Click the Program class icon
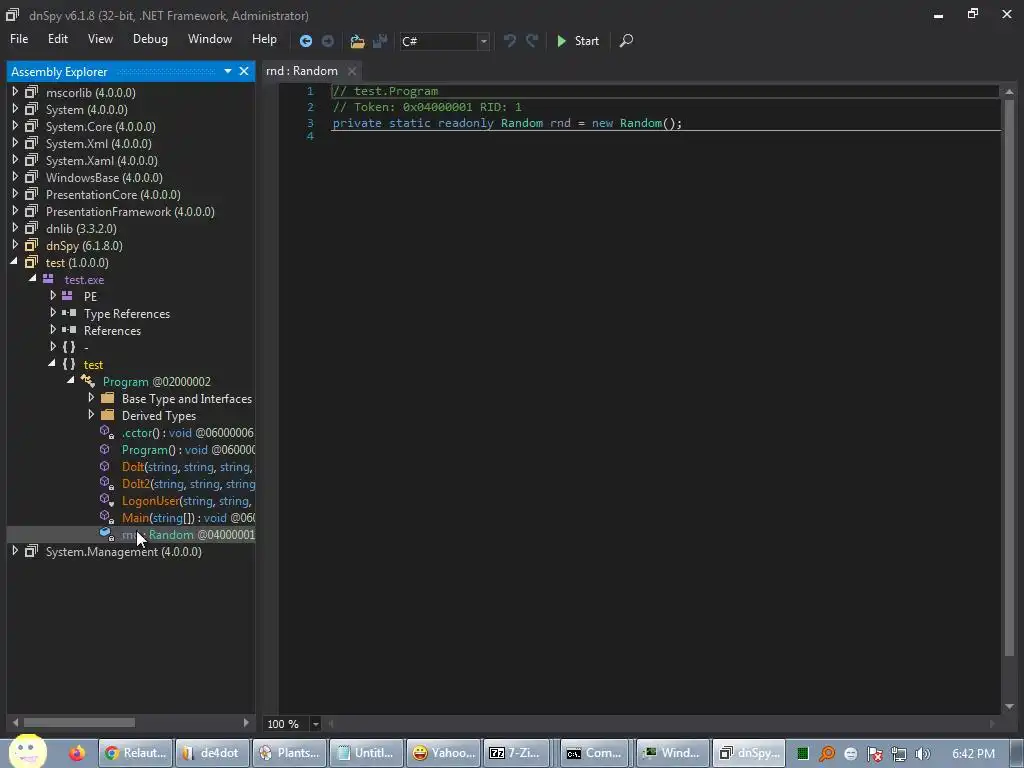The image size is (1024, 768). click(88, 381)
